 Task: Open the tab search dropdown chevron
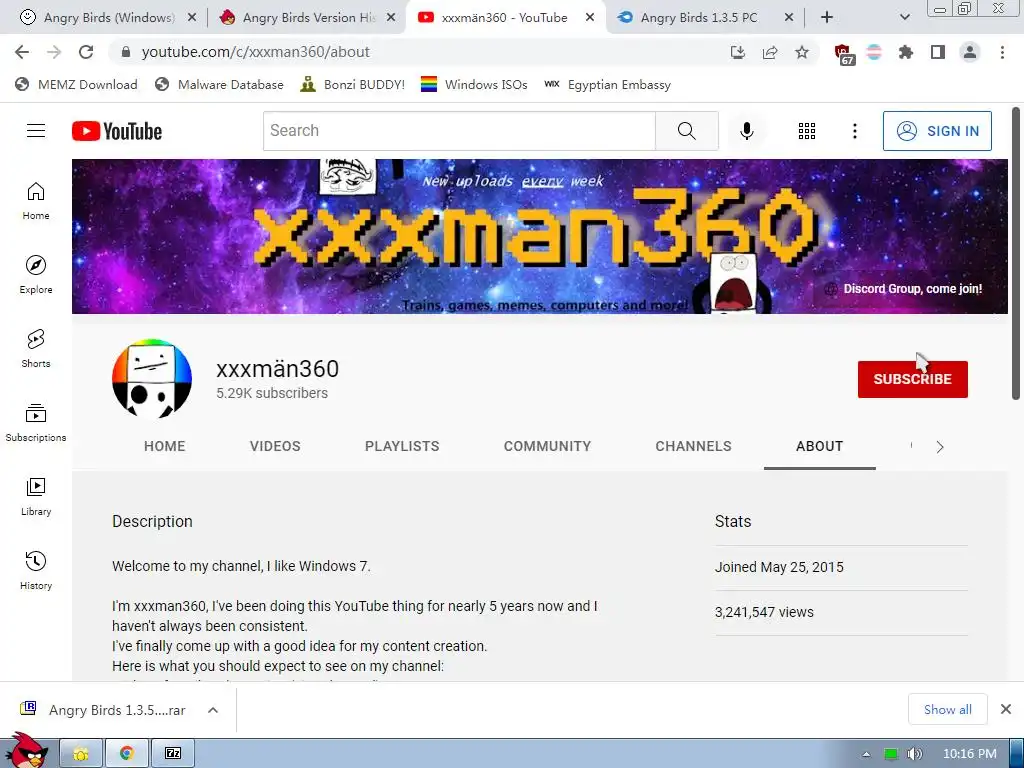904,18
